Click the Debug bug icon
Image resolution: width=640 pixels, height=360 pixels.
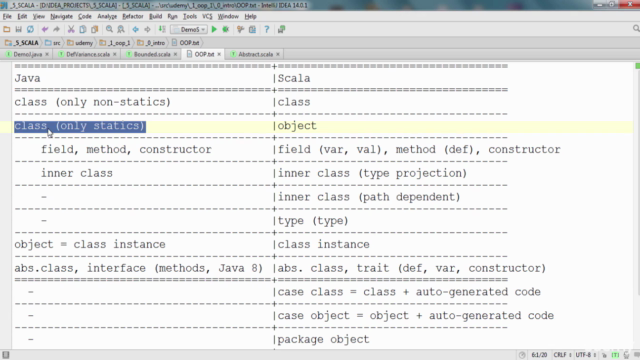click(226, 29)
